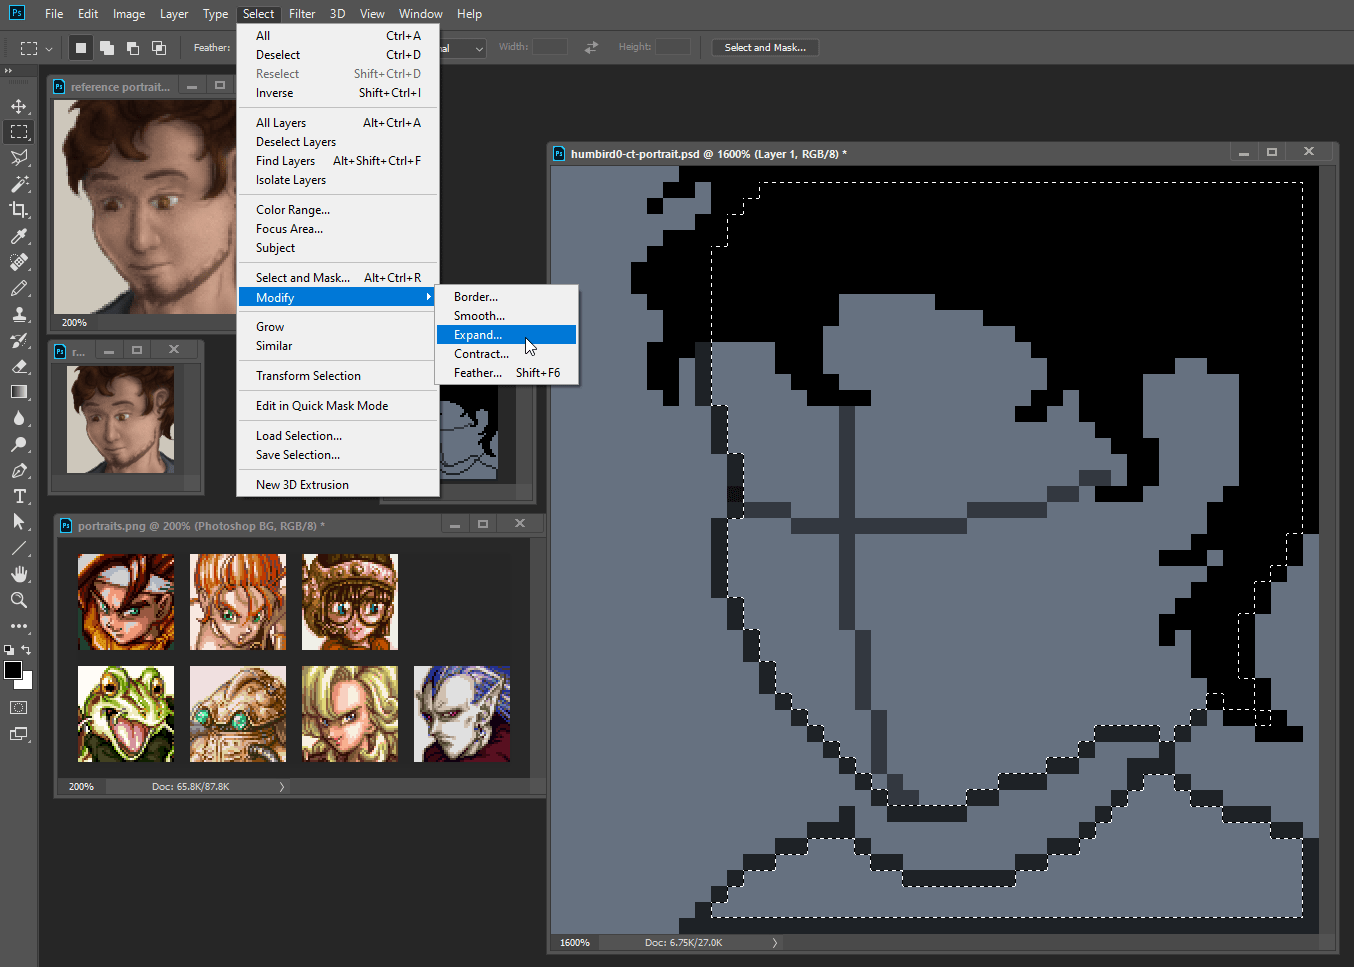The height and width of the screenshot is (967, 1354).
Task: Select the Move tool
Action: [19, 106]
